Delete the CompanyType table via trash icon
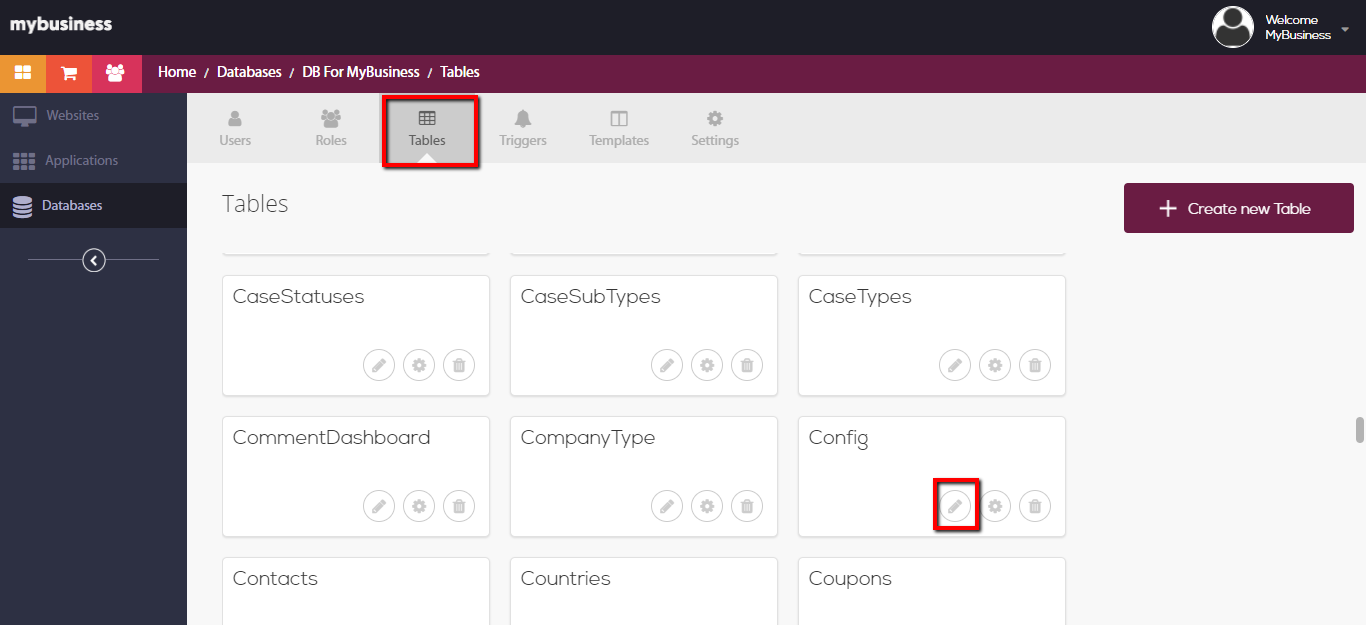Image resolution: width=1366 pixels, height=625 pixels. [x=747, y=506]
